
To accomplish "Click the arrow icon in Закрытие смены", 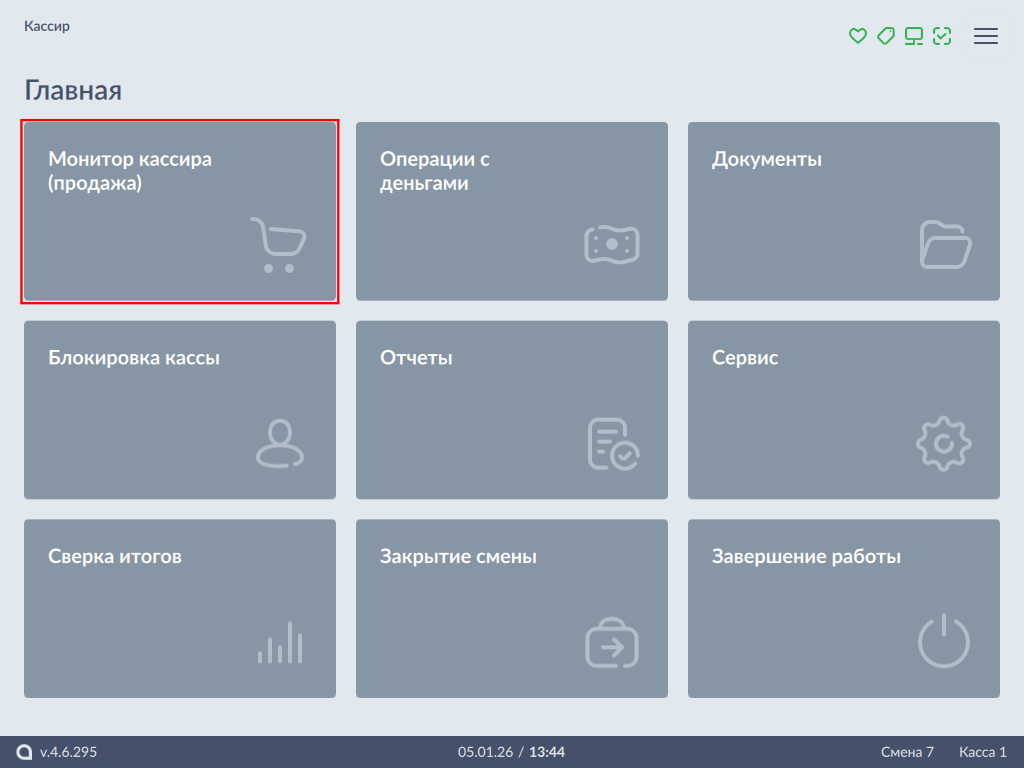I will (x=612, y=642).
